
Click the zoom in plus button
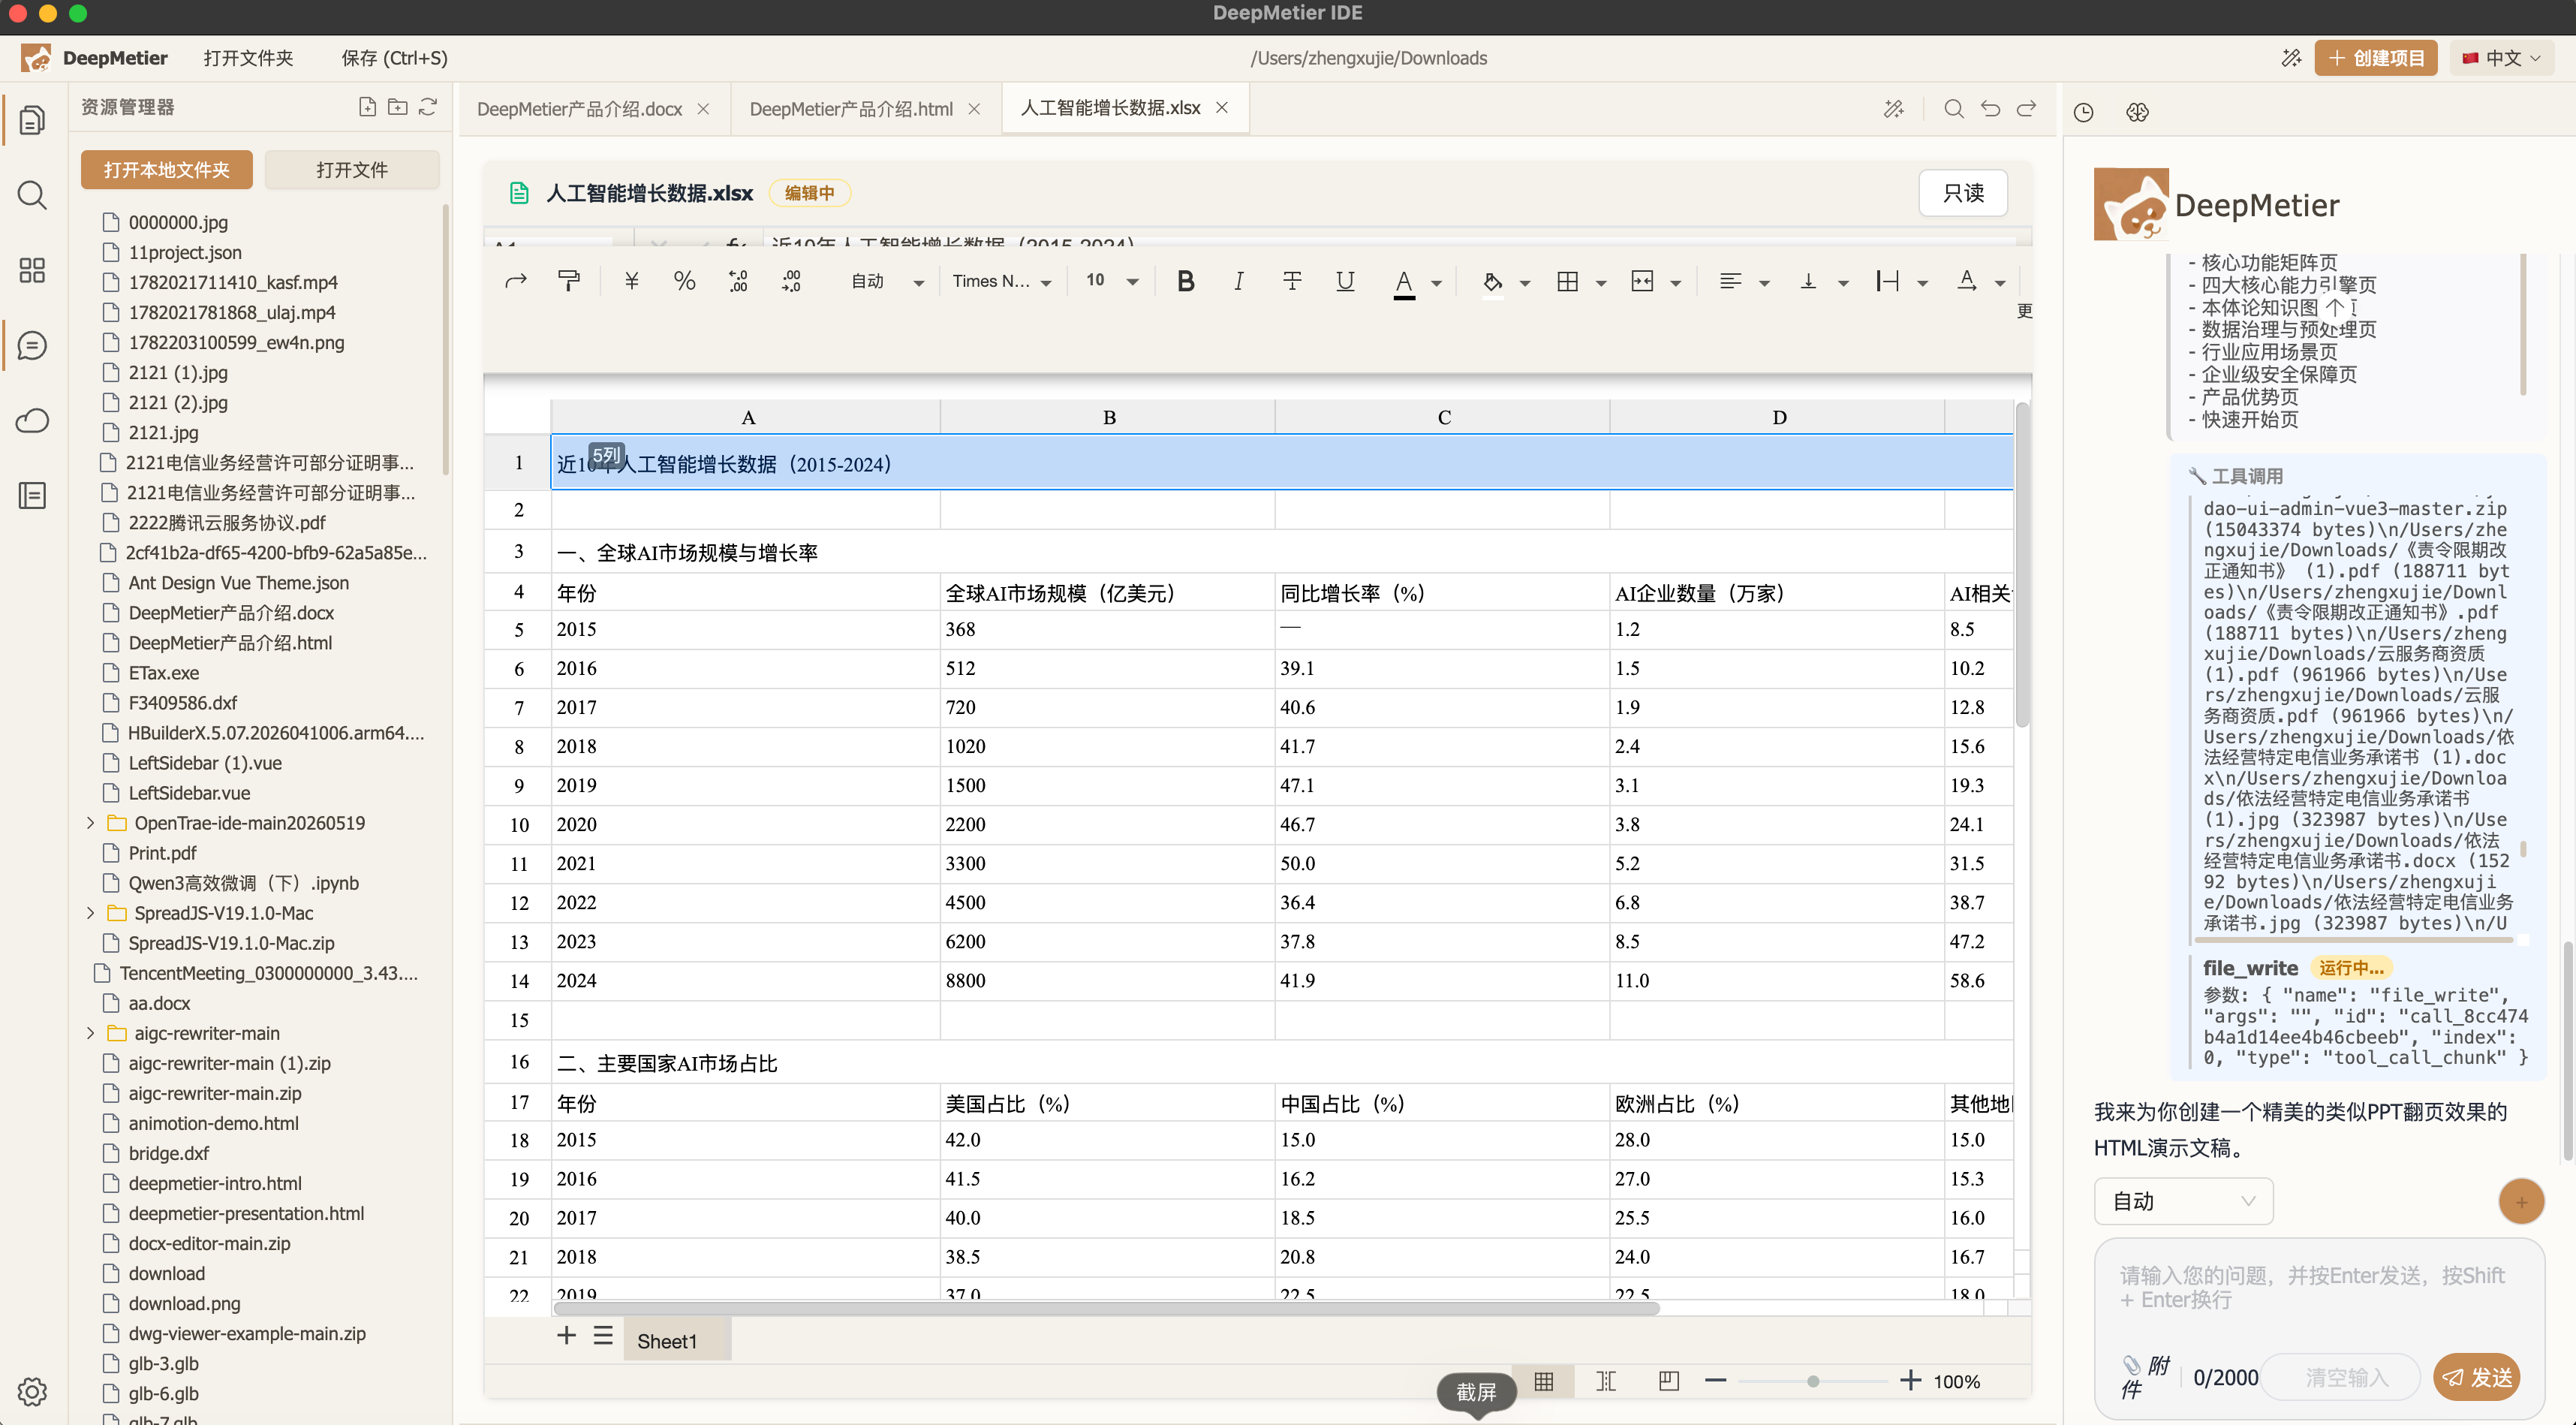click(1910, 1381)
